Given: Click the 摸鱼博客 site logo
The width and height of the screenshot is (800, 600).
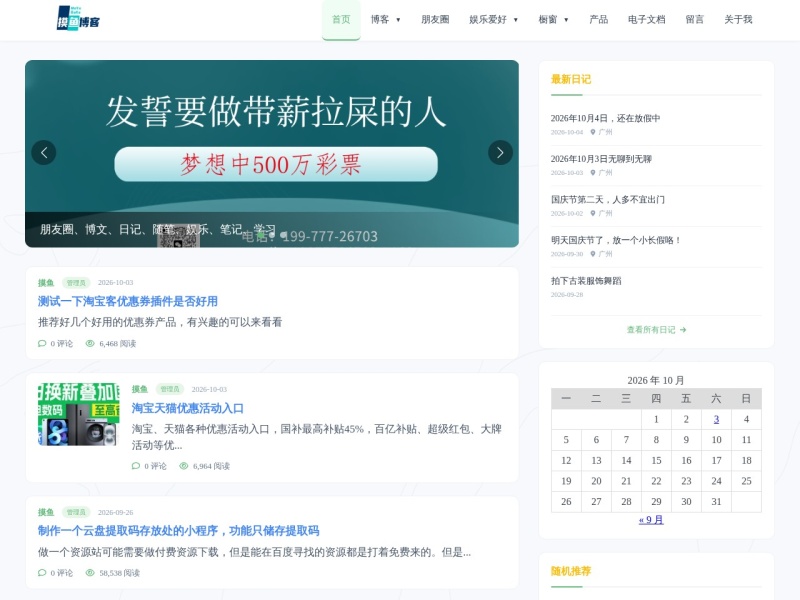Looking at the screenshot, I should [x=79, y=19].
